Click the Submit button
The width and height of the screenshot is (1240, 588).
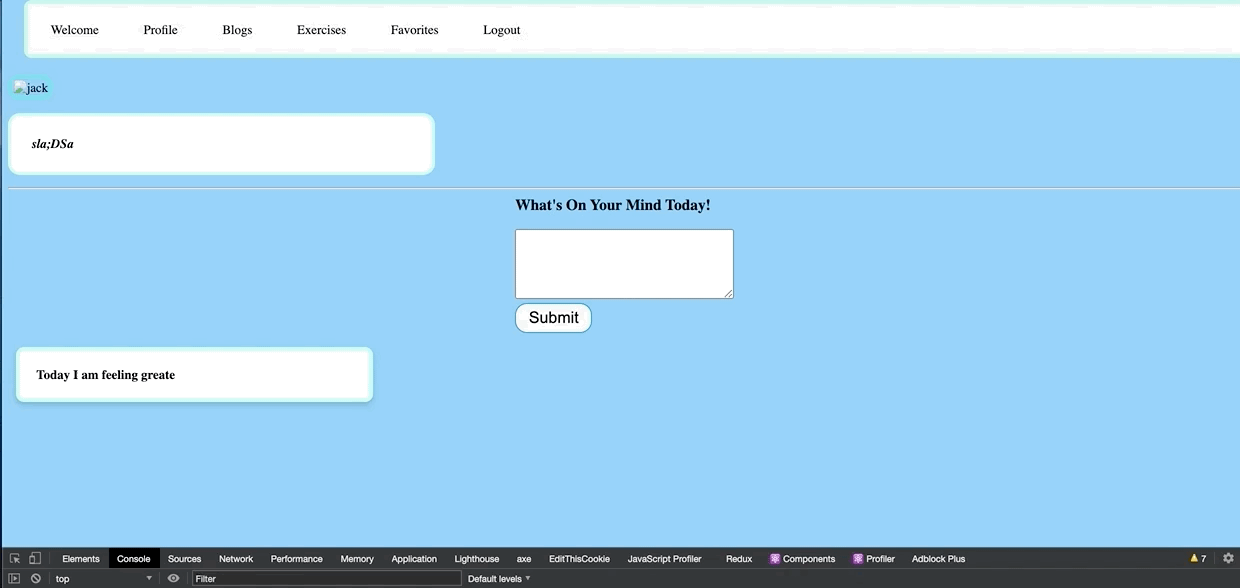553,318
